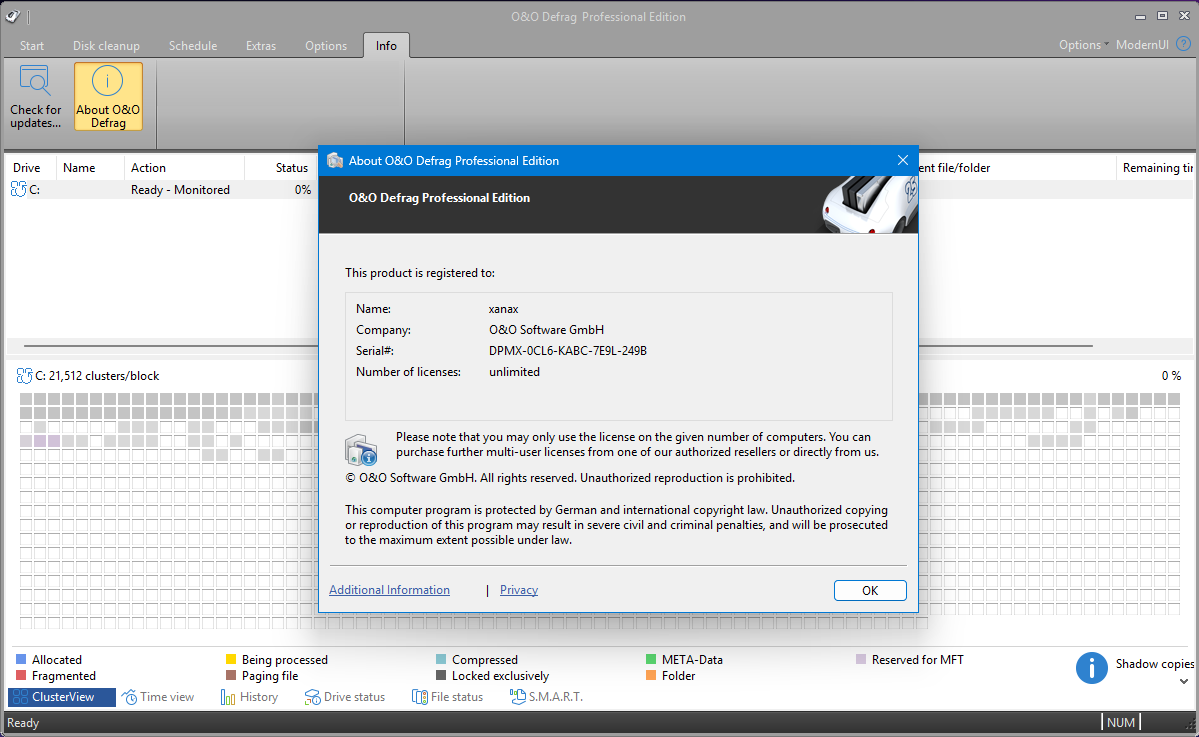Click the app logo icon in title bar
The width and height of the screenshot is (1199, 737).
12,16
